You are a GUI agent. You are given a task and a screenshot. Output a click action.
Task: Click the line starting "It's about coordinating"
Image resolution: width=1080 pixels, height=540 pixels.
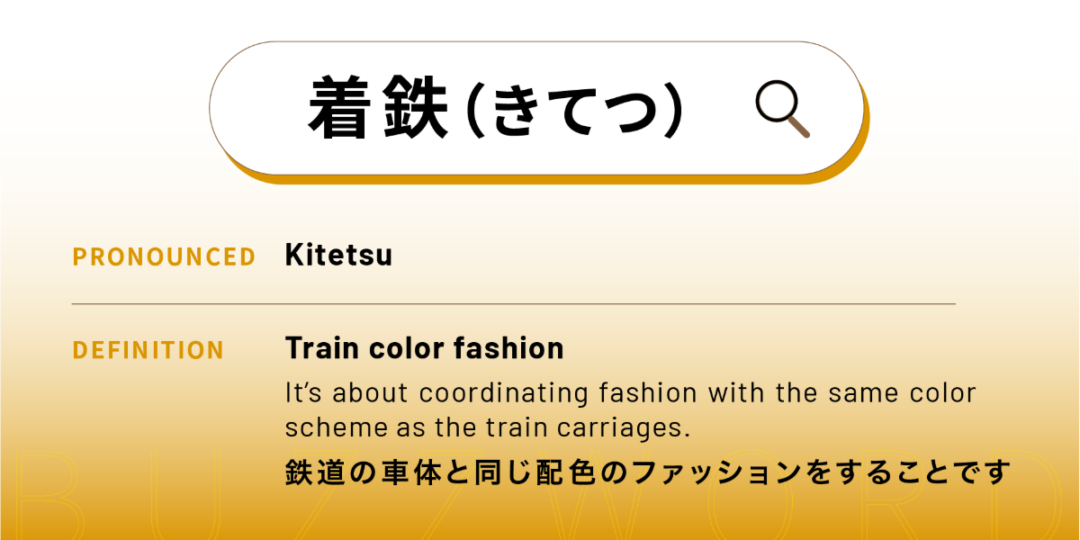[630, 392]
